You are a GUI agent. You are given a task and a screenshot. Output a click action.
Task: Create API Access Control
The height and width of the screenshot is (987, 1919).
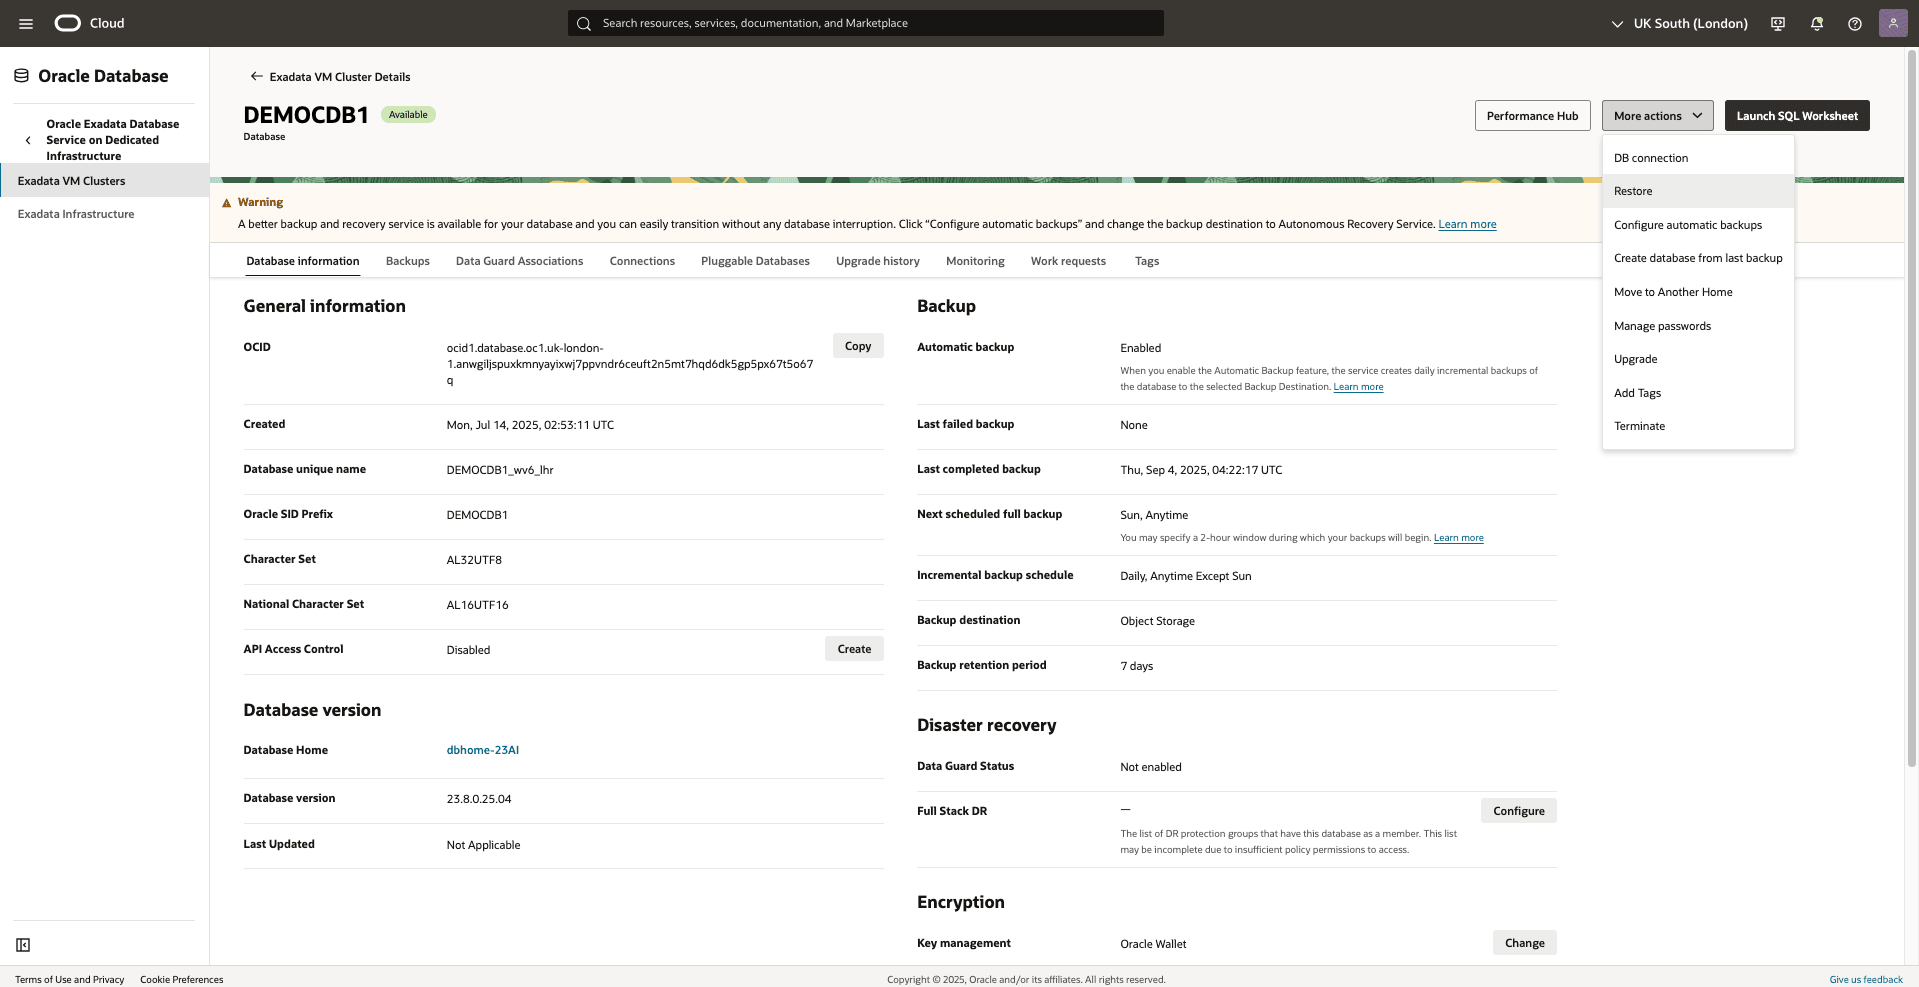[x=854, y=649]
